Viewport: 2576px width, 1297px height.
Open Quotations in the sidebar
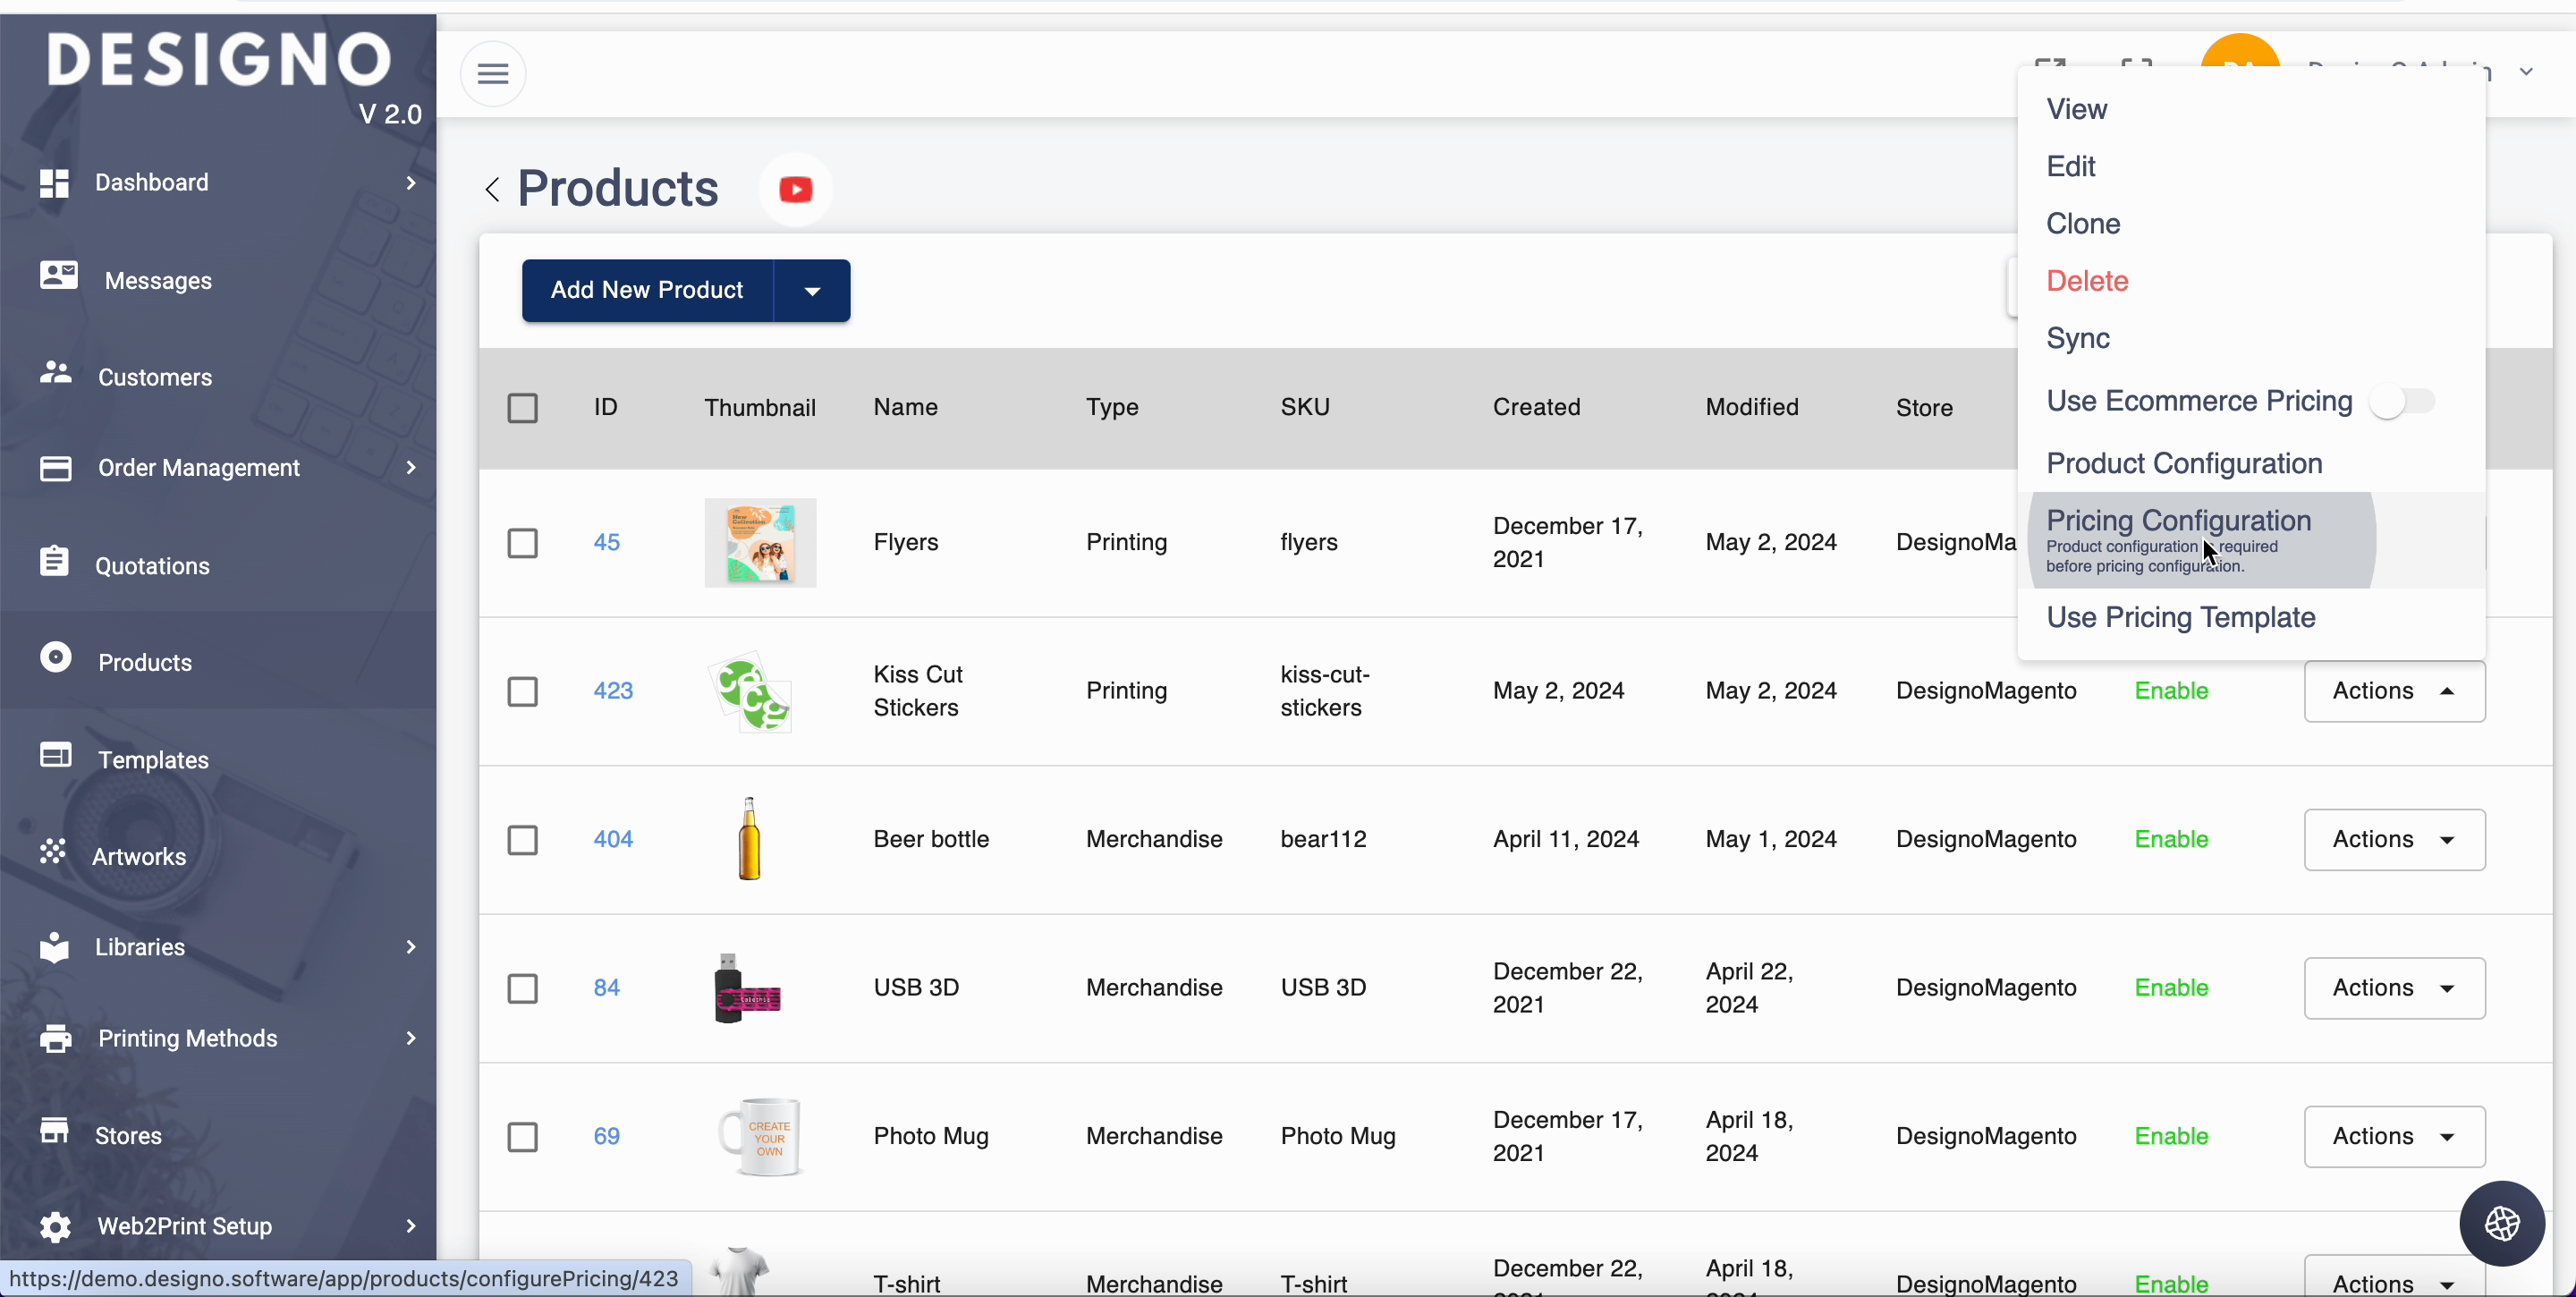[152, 565]
